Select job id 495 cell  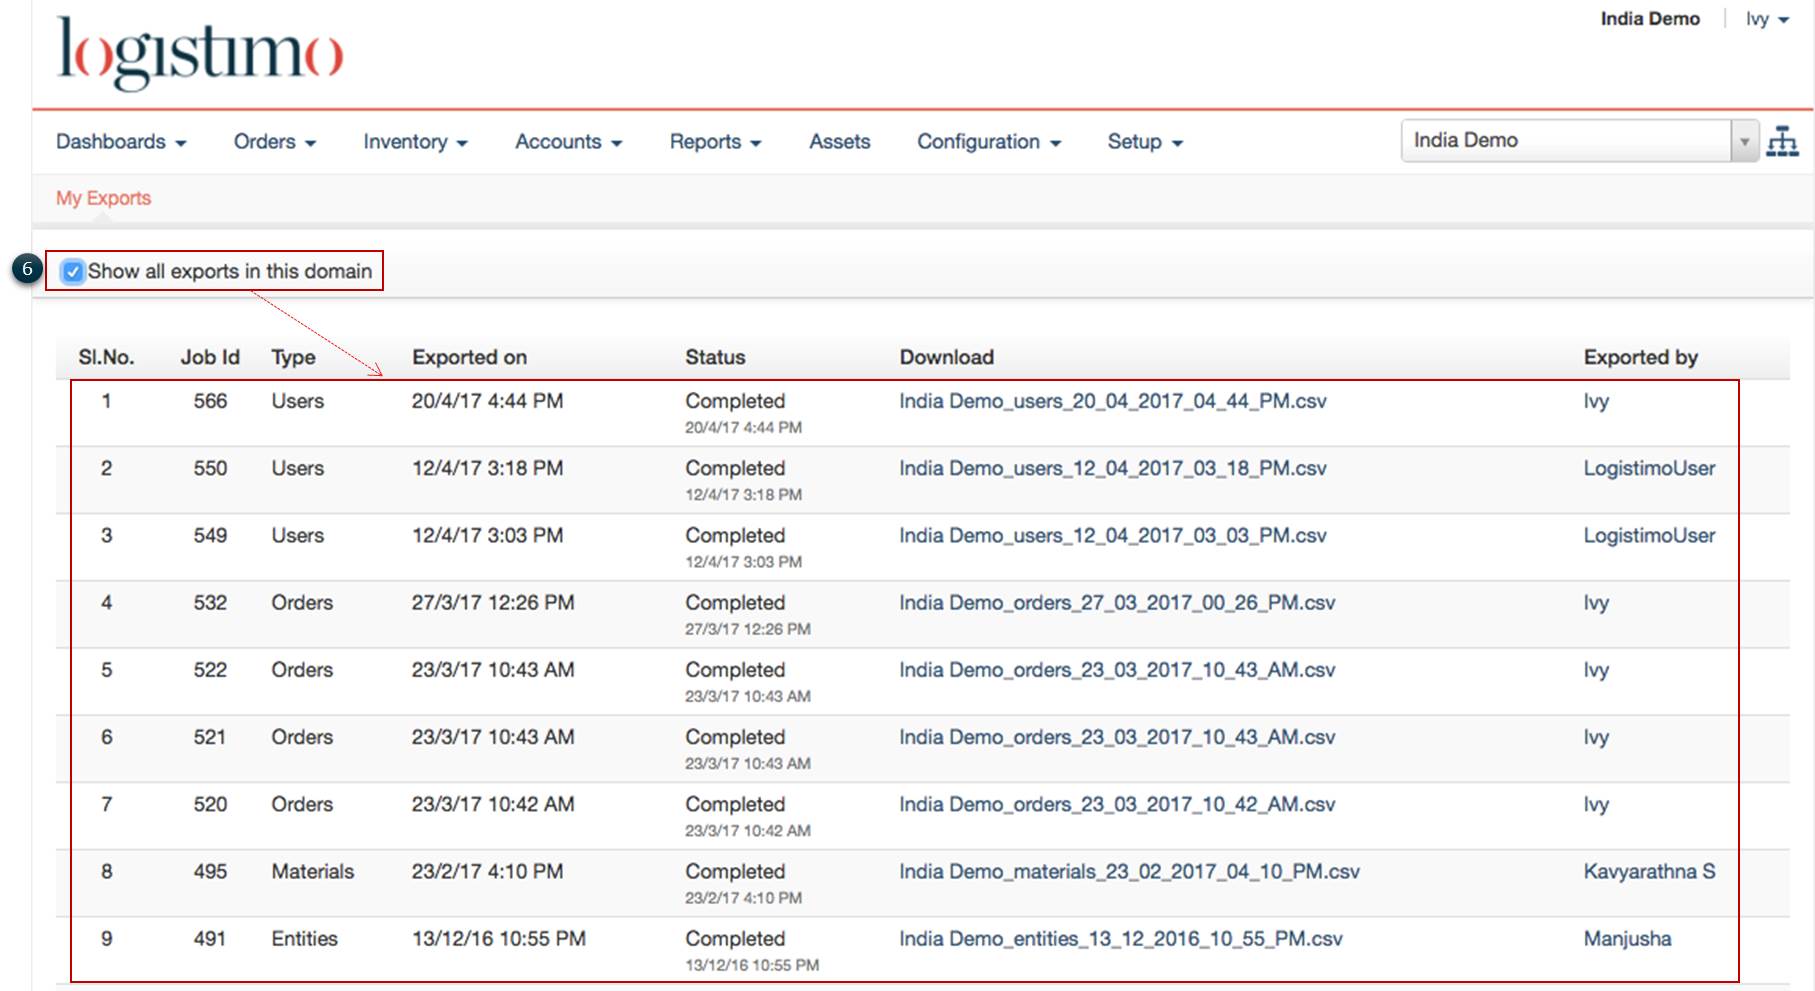(210, 871)
